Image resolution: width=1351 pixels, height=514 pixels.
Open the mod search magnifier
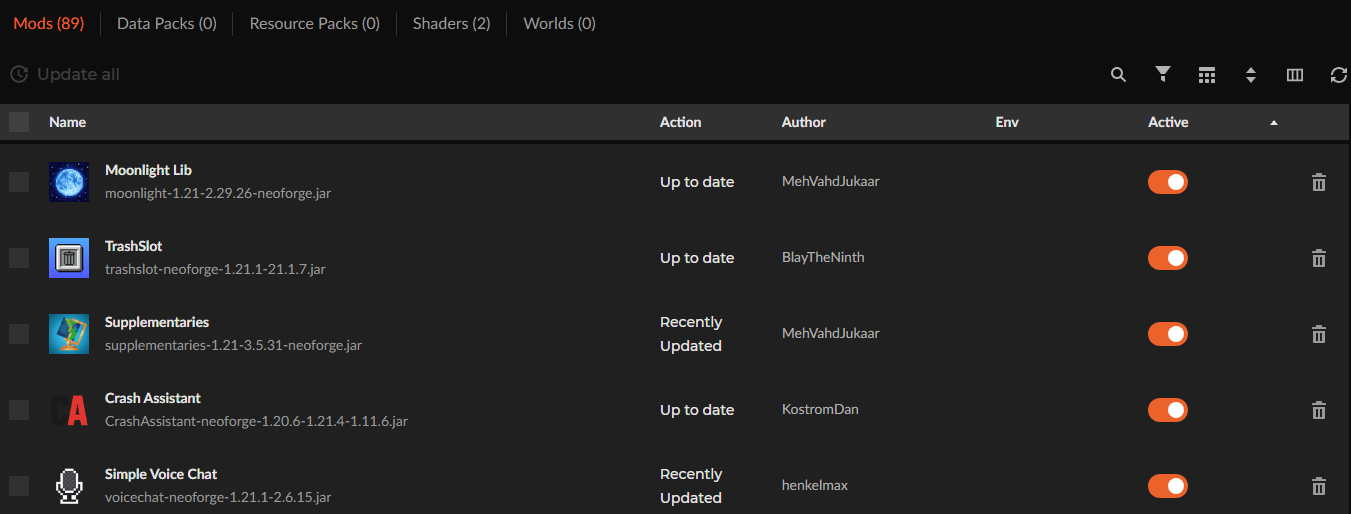[1118, 75]
